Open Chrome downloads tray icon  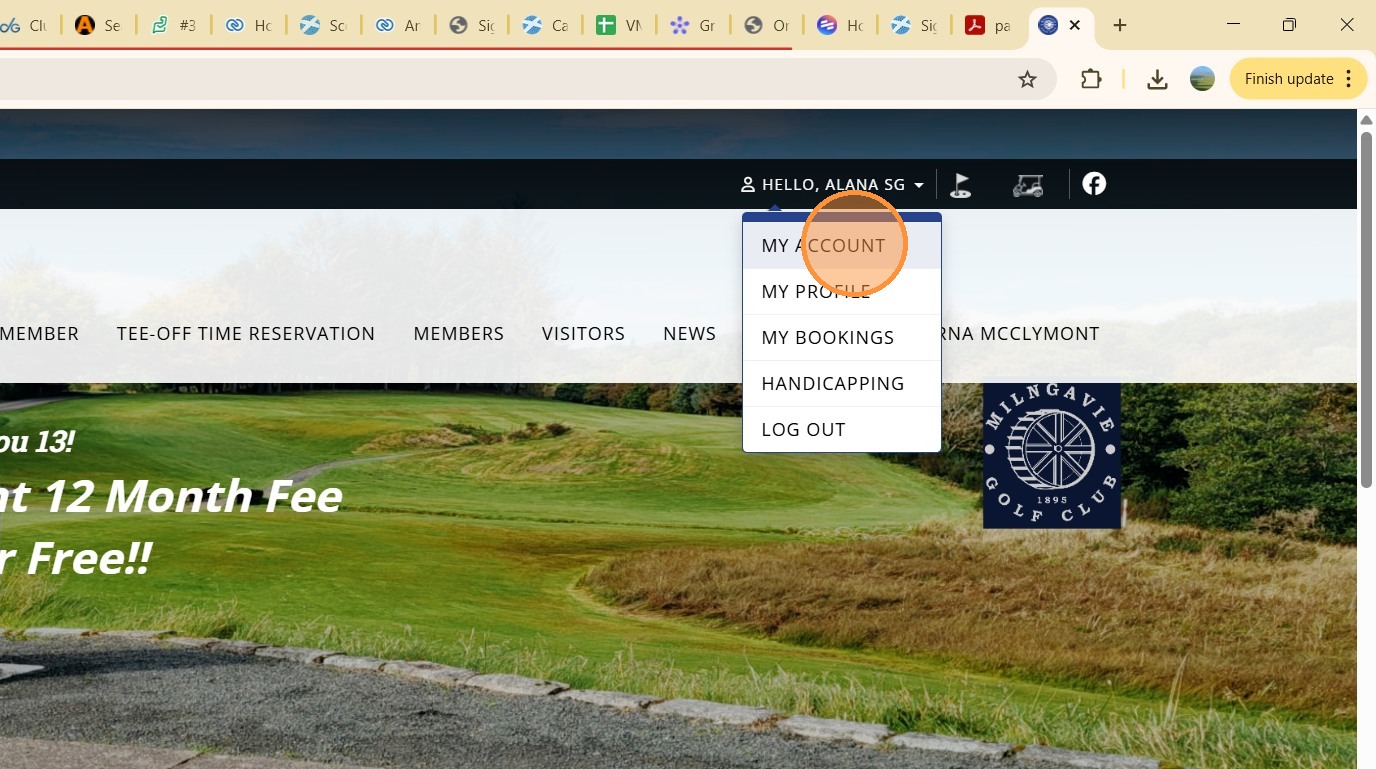[x=1157, y=79]
